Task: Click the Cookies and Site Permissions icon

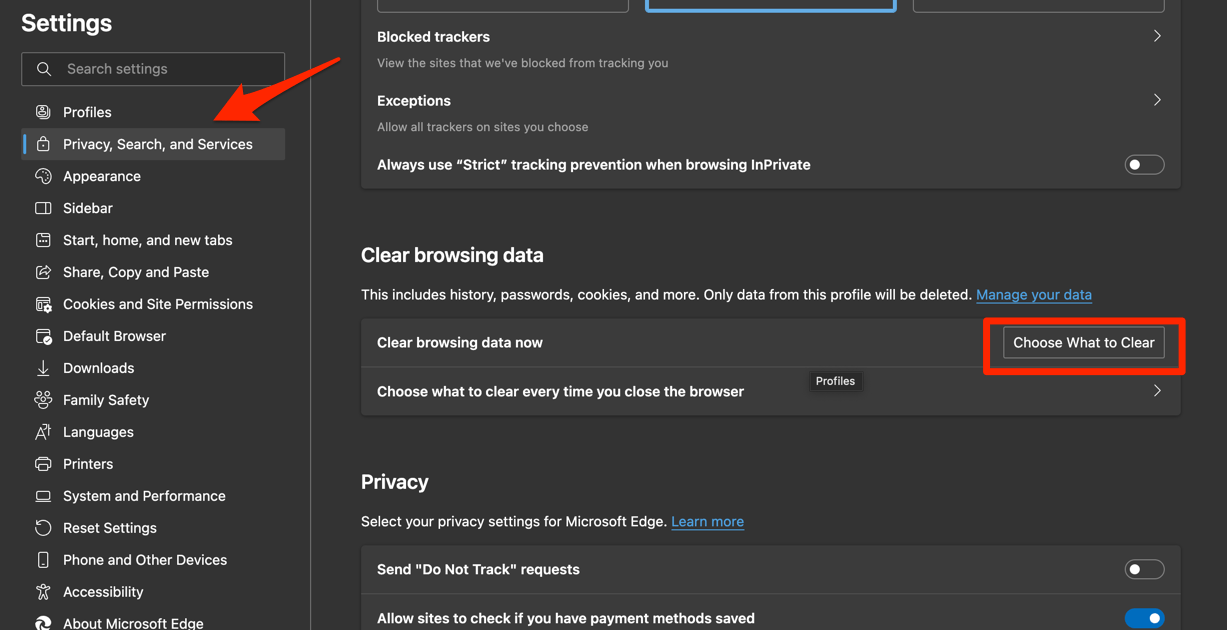Action: point(43,304)
